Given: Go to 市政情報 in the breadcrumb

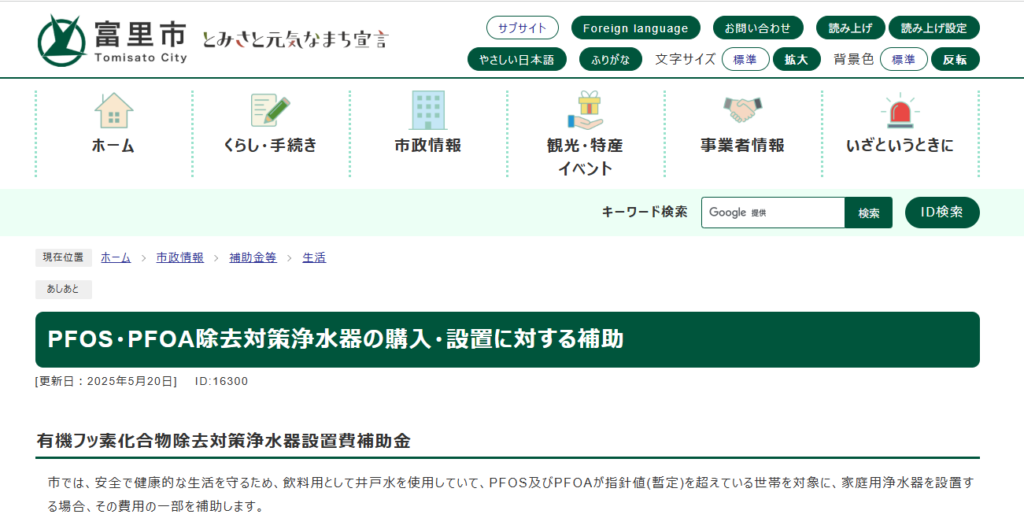Looking at the screenshot, I should click(x=180, y=258).
